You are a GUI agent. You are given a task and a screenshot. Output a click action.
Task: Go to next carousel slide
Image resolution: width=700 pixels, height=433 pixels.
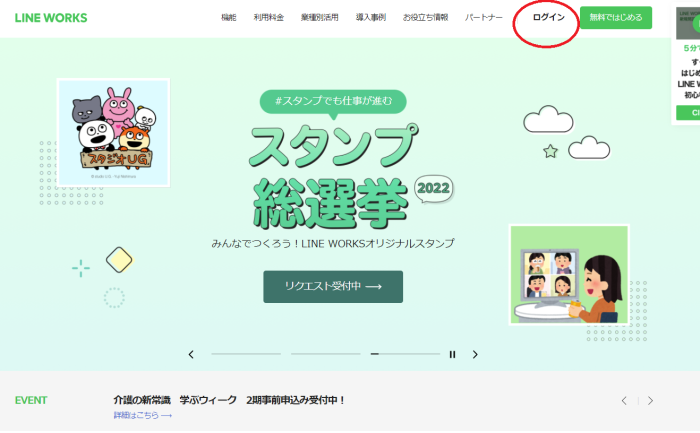click(x=475, y=354)
